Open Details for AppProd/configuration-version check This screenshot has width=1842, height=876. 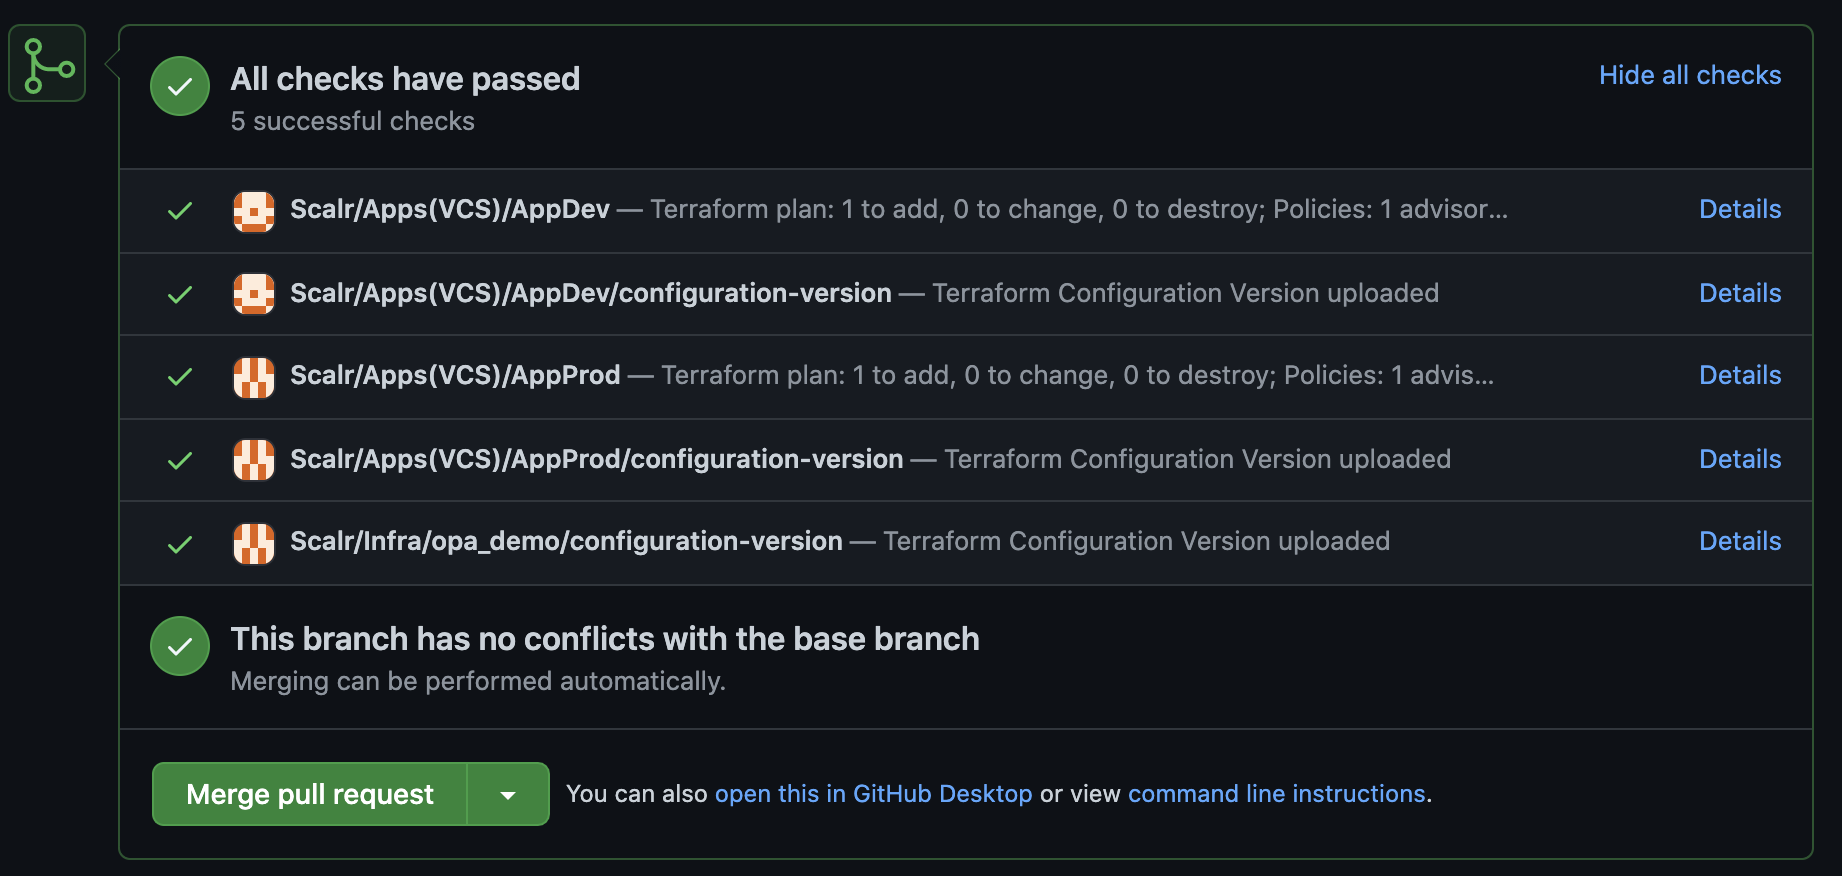(1740, 459)
